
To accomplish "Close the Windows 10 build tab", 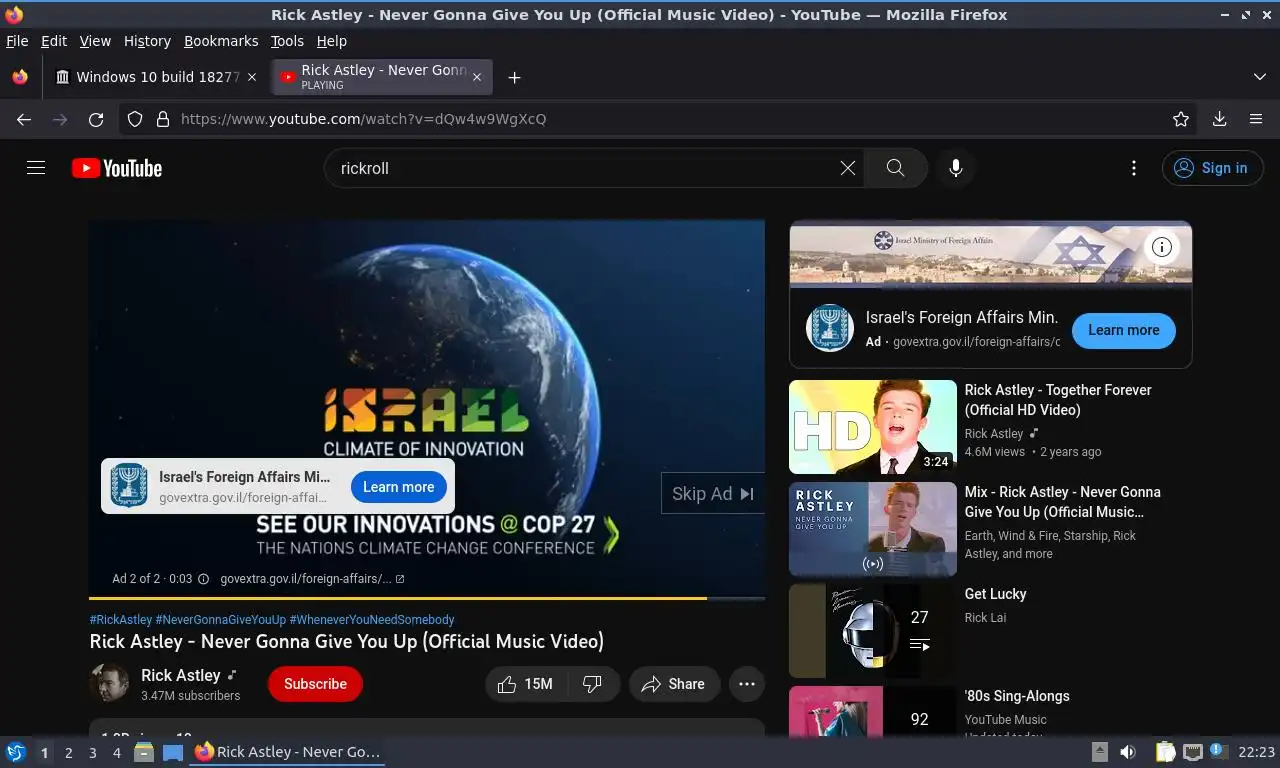I will [x=252, y=77].
